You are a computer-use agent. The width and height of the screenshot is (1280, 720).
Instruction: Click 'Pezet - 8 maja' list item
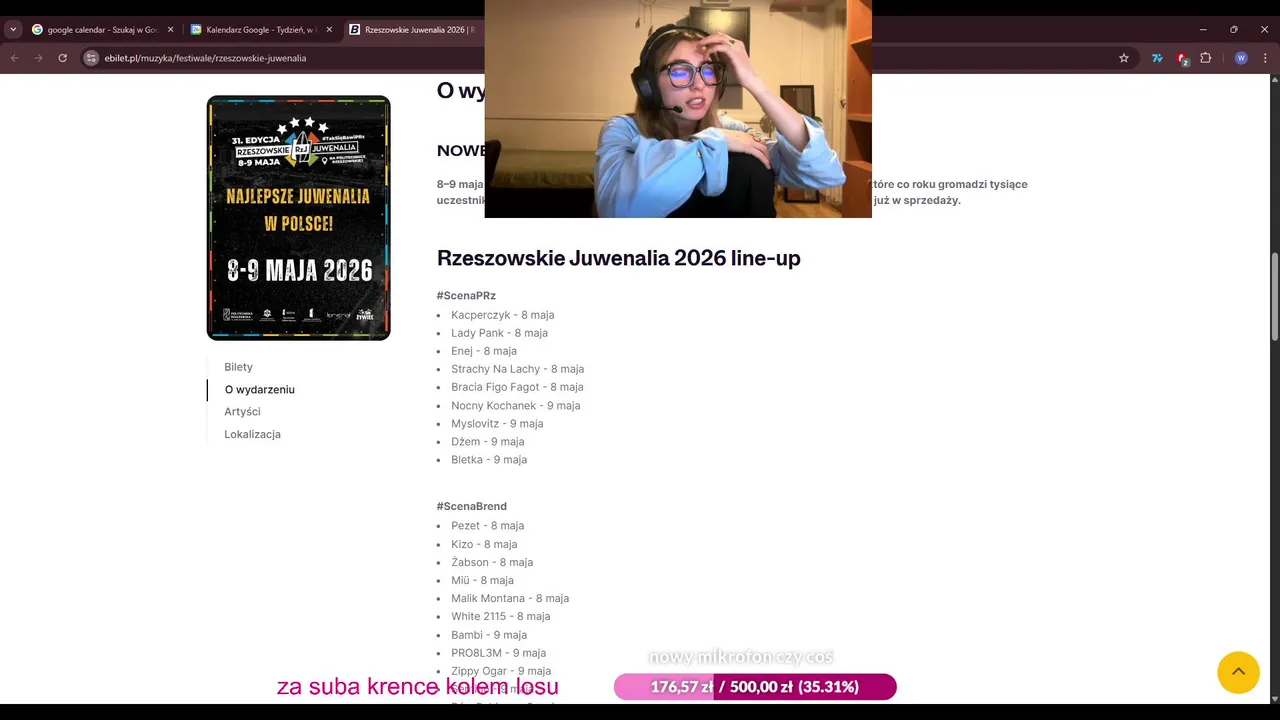[487, 526]
